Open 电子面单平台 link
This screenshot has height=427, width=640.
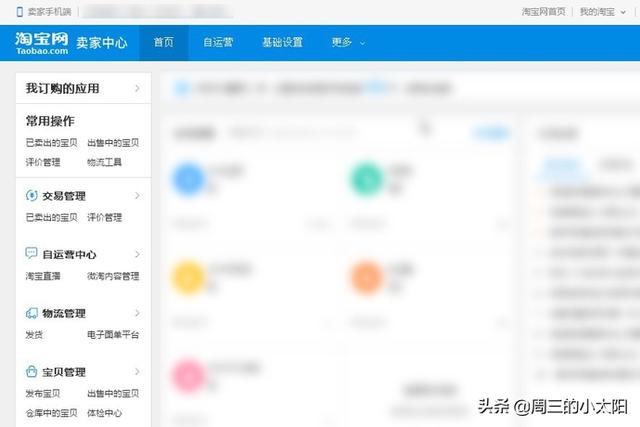click(x=113, y=335)
